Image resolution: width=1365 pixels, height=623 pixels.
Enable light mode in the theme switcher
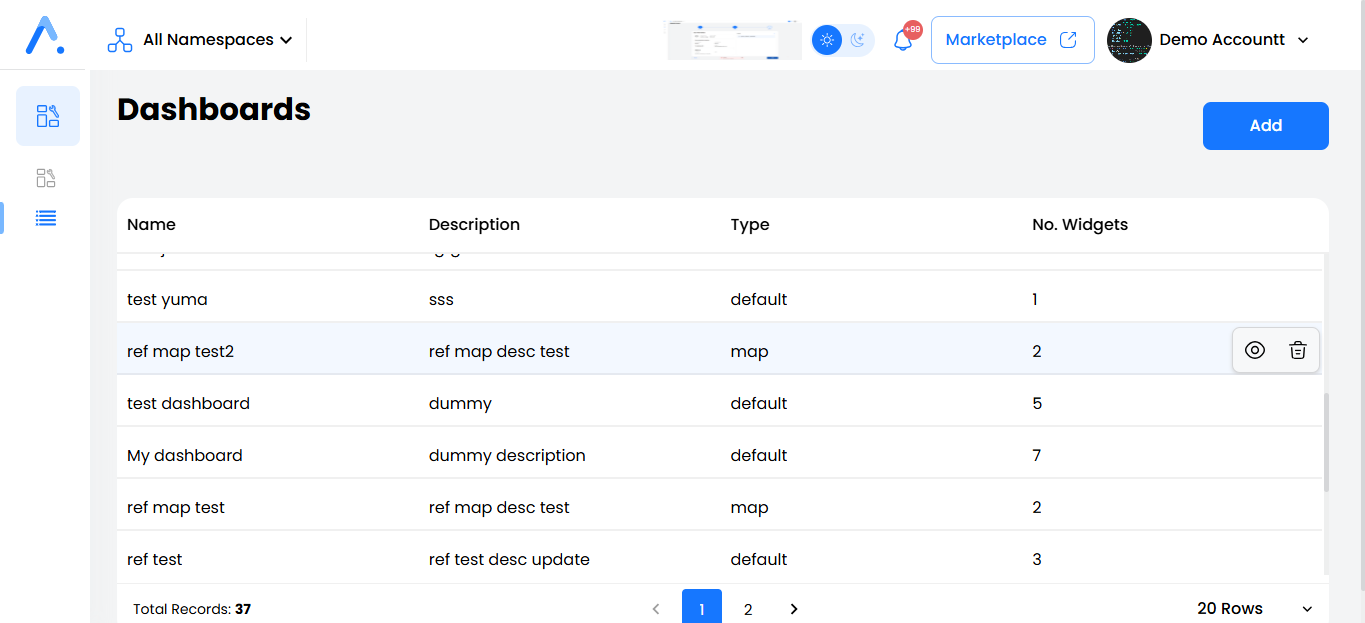point(826,39)
